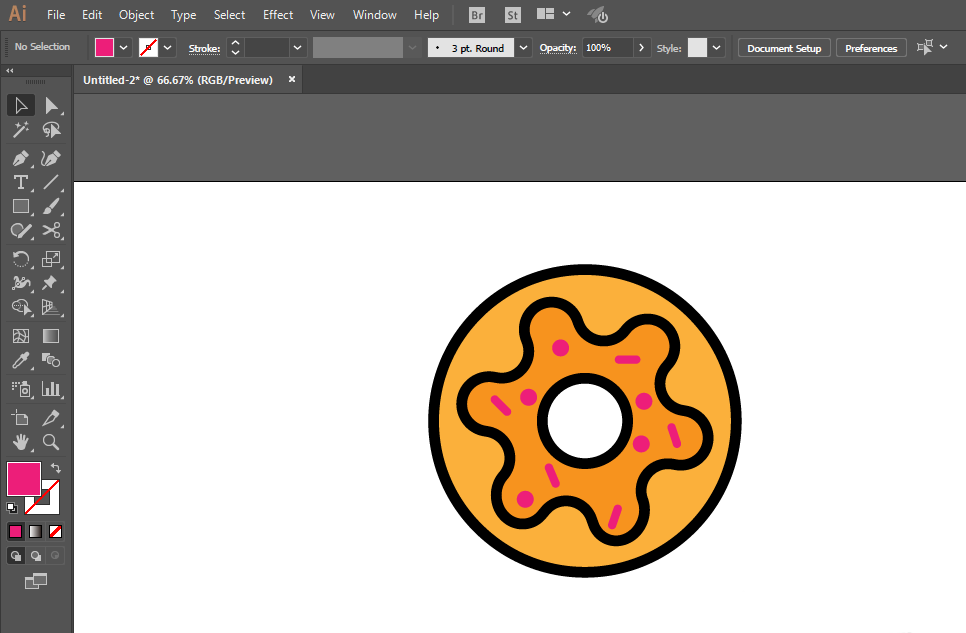Select the Pen tool
This screenshot has width=966, height=633.
tap(20, 158)
